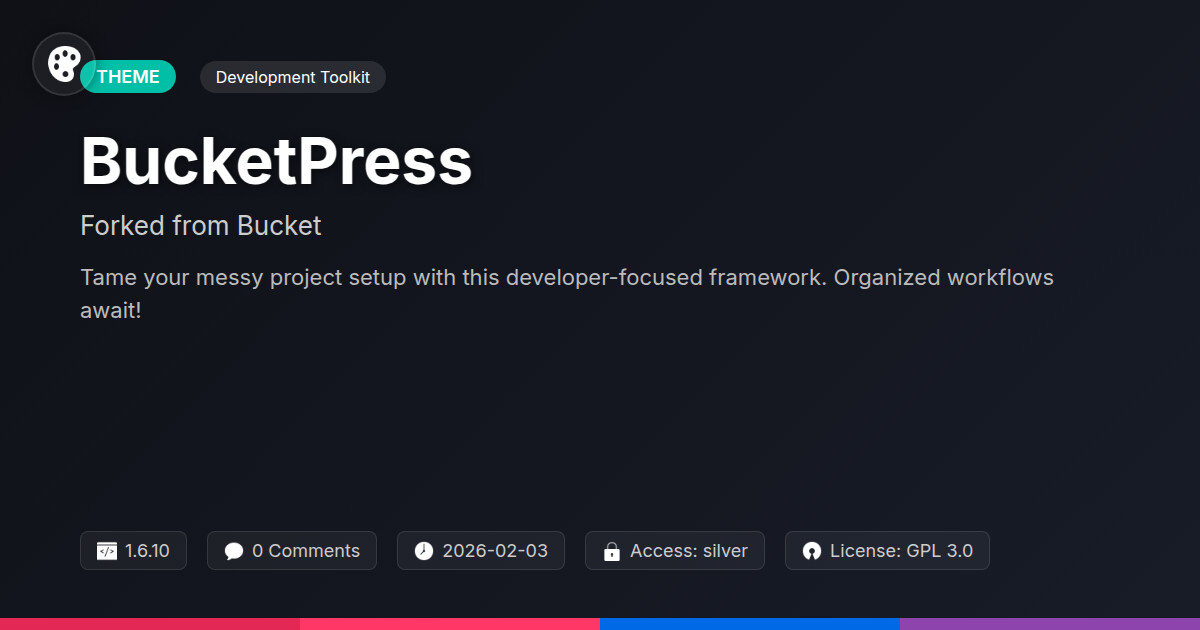Image resolution: width=1200 pixels, height=630 pixels.
Task: Click the crimson red bottom bar segment
Action: [x=150, y=623]
